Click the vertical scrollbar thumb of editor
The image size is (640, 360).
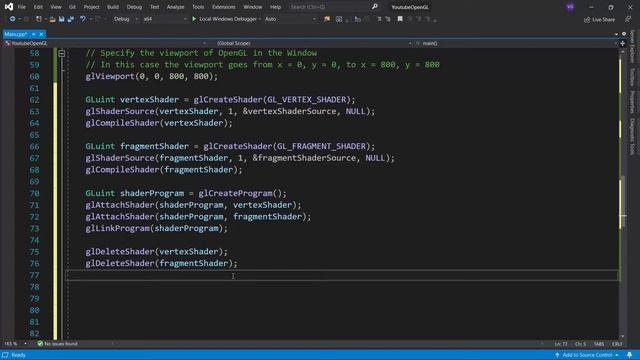click(622, 202)
